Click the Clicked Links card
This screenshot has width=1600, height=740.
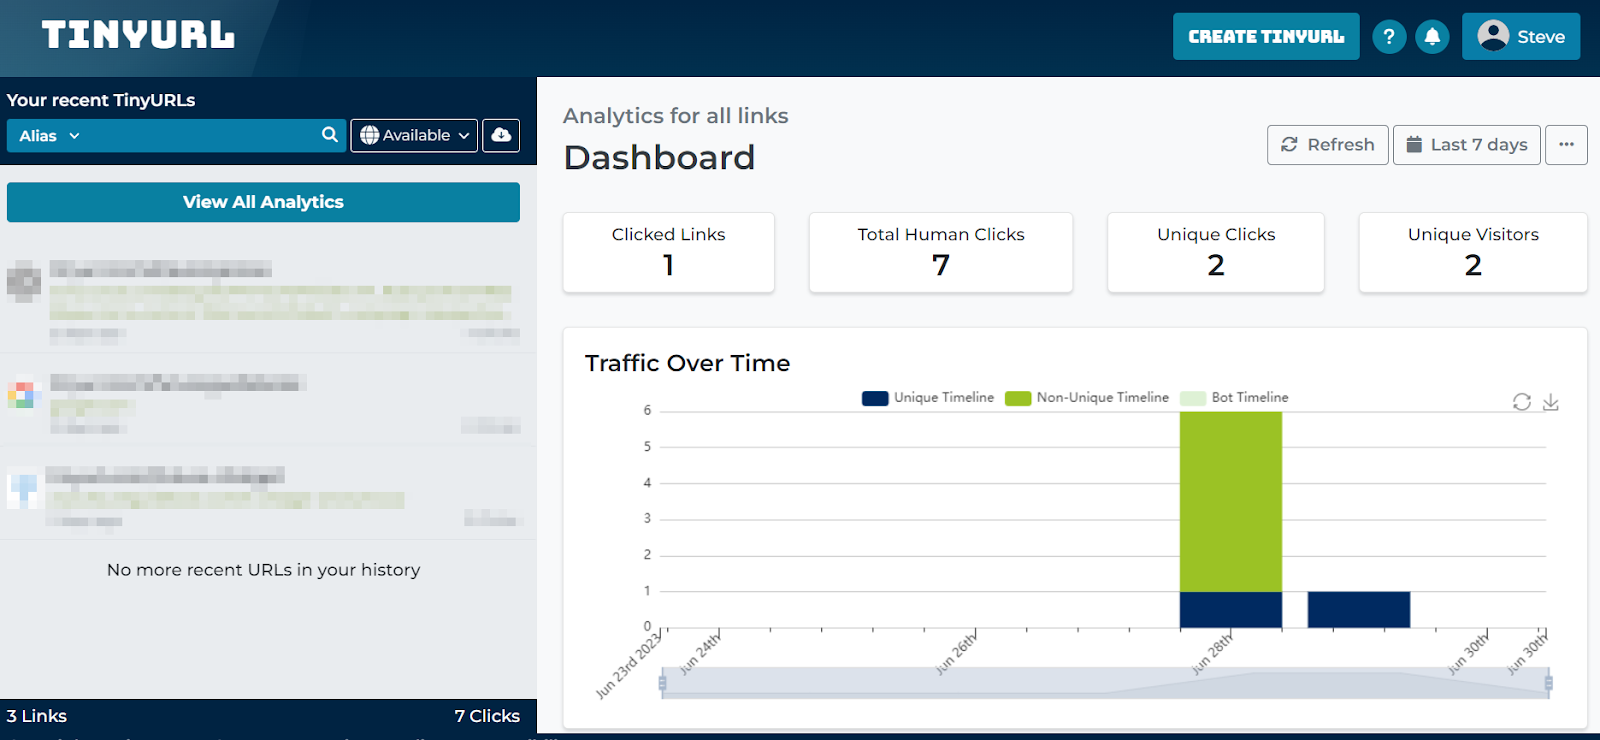point(668,252)
